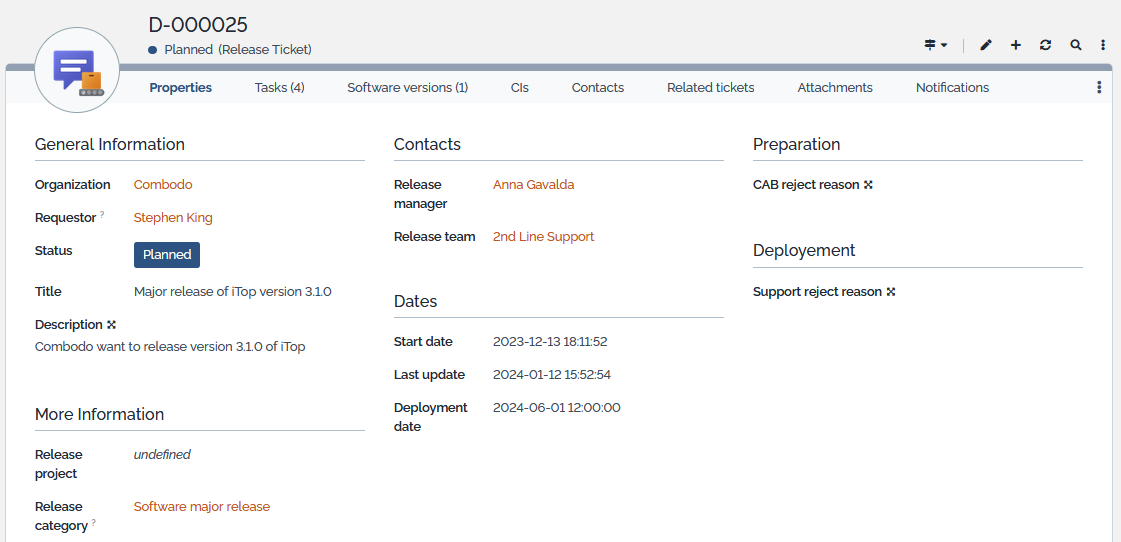The width and height of the screenshot is (1121, 542).
Task: Click the magnifier search icon
Action: click(x=1076, y=45)
